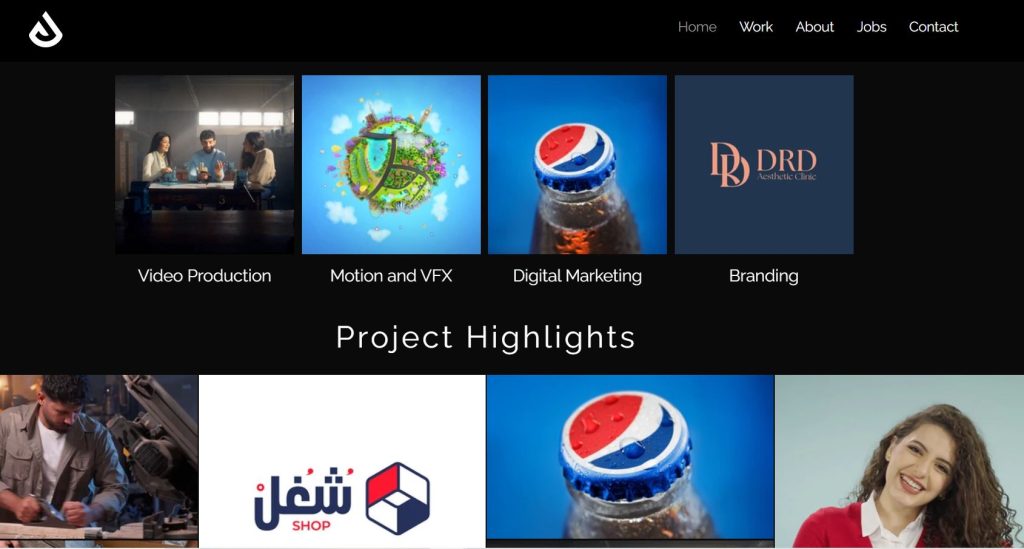
Task: Click the red cube Shop logo icon
Action: 397,498
